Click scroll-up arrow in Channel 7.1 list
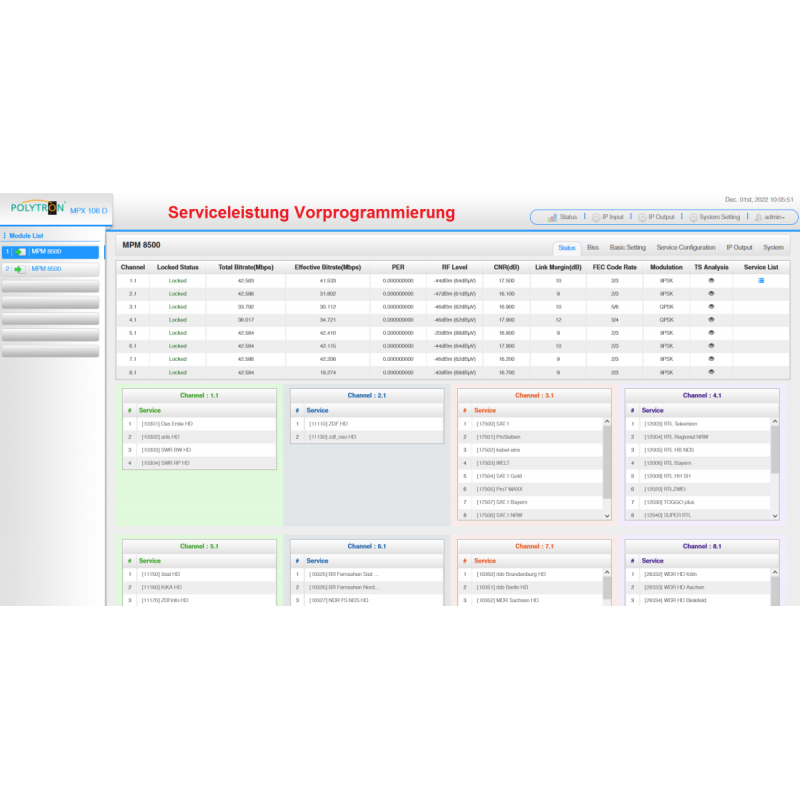Screen dimensions: 800x800 (607, 572)
